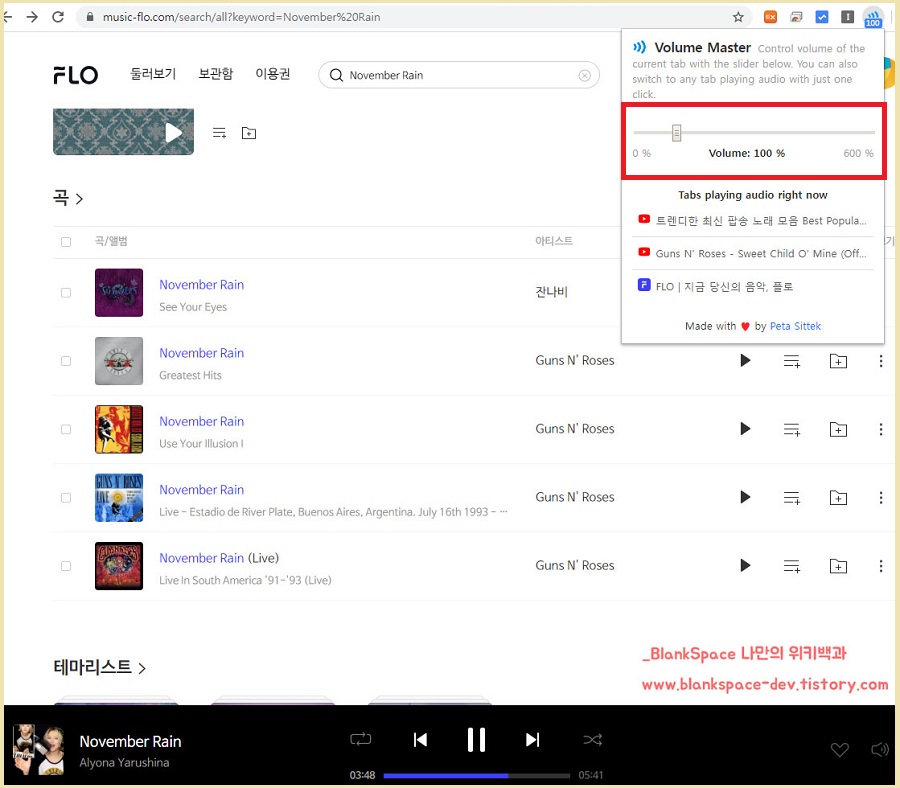Save Greatest Hits track to a folder
This screenshot has width=900, height=788.
[838, 361]
